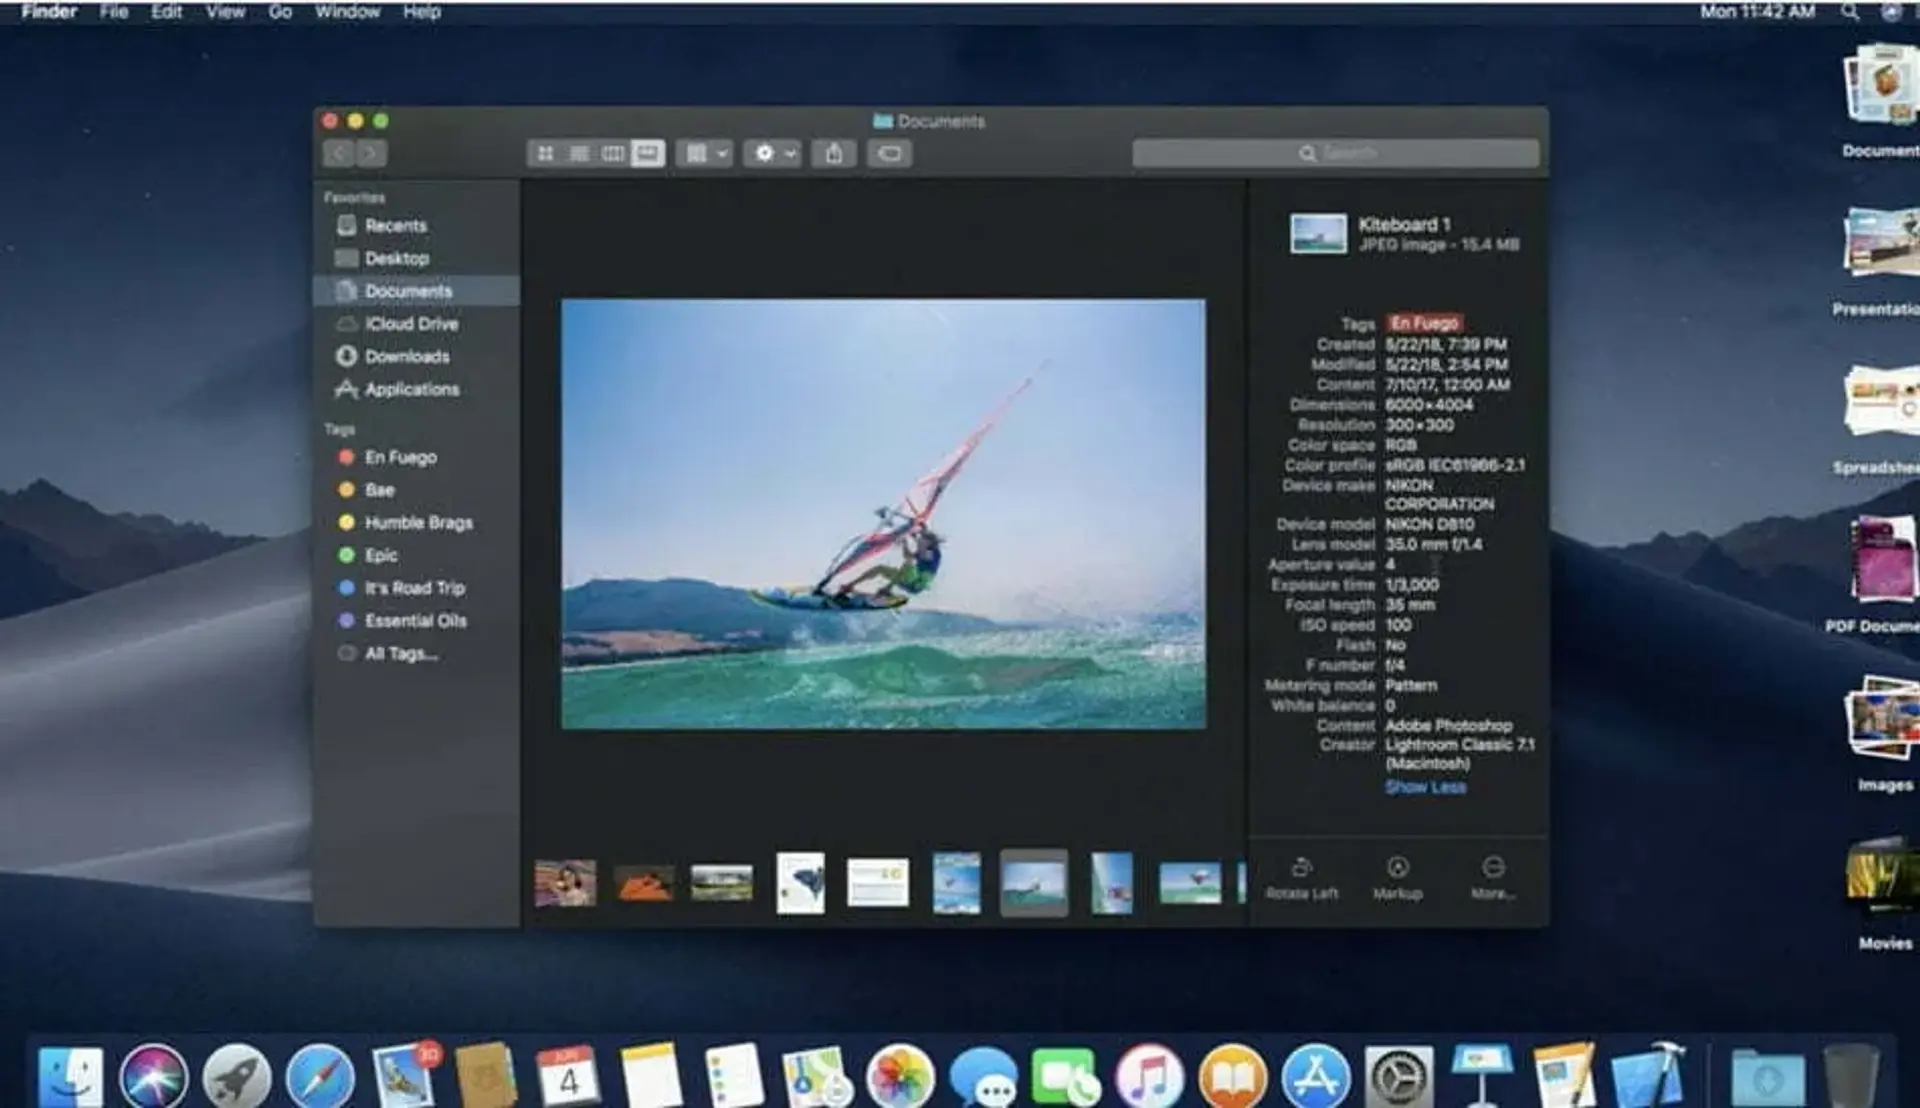Switch to list view in Finder toolbar
The width and height of the screenshot is (1920, 1108).
[x=579, y=153]
